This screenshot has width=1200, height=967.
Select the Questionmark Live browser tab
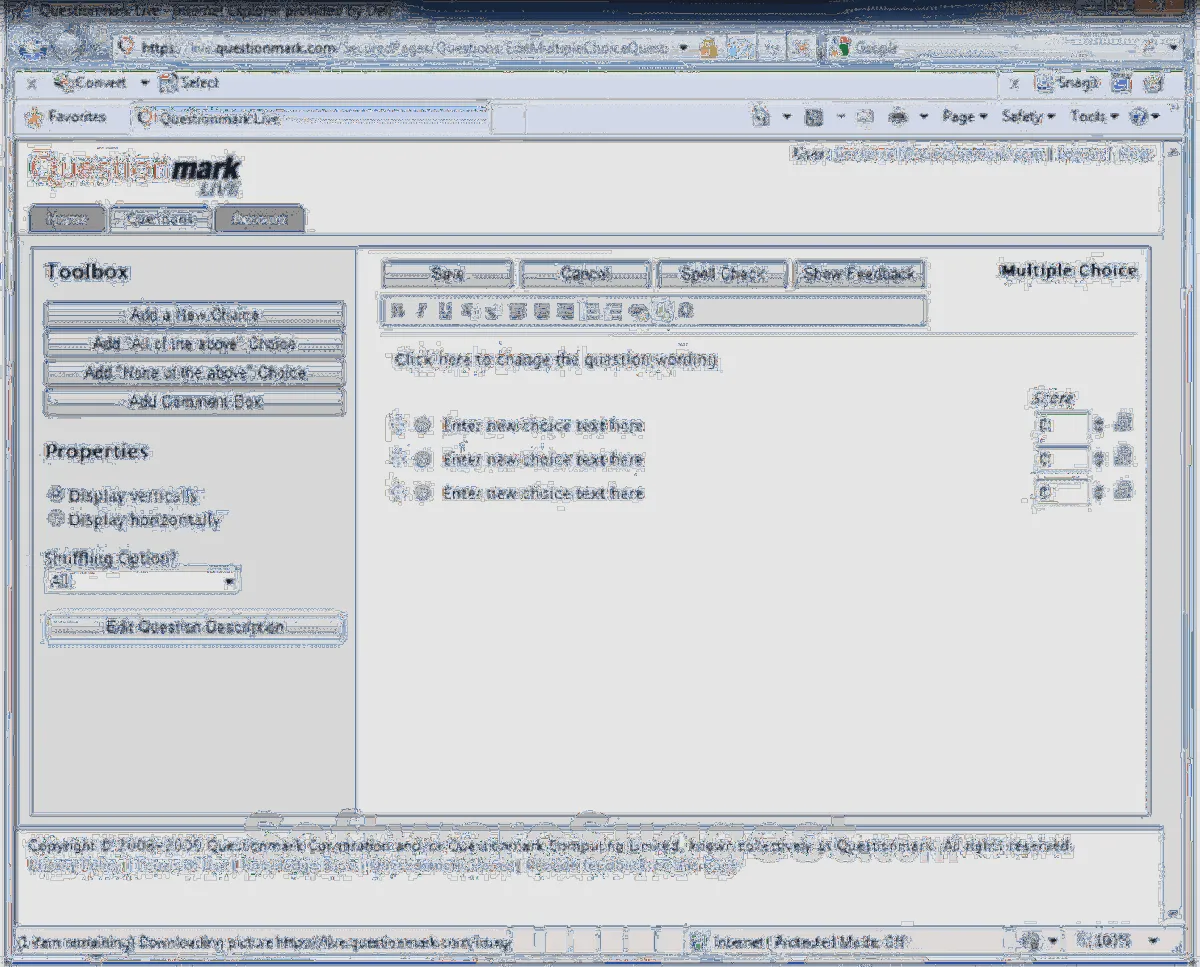coord(311,118)
